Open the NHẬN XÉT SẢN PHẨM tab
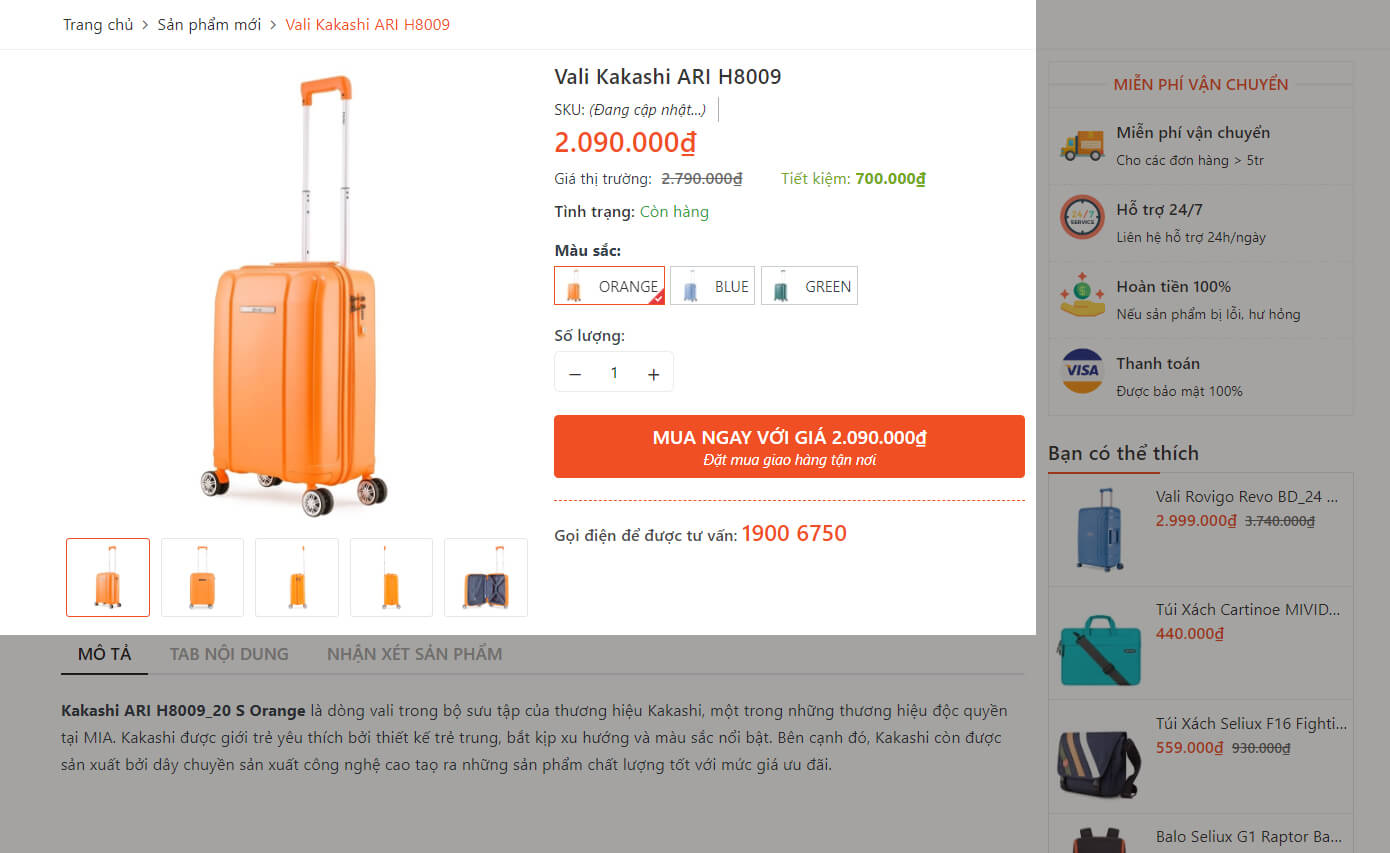This screenshot has width=1390, height=853. (414, 654)
